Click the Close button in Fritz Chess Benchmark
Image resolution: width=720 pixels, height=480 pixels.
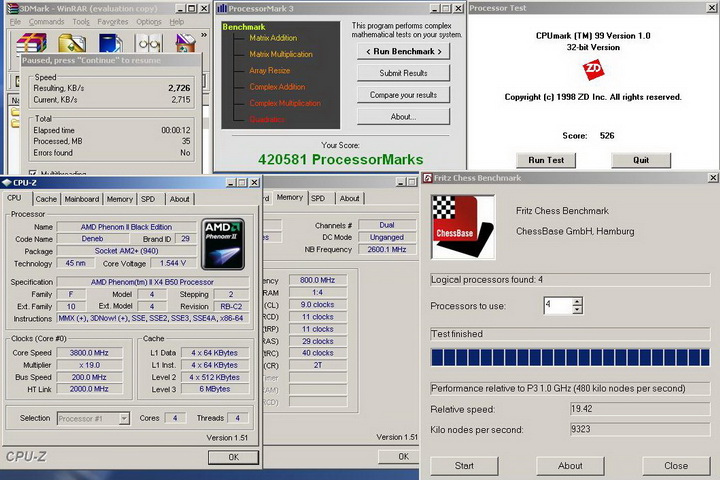[x=676, y=466]
